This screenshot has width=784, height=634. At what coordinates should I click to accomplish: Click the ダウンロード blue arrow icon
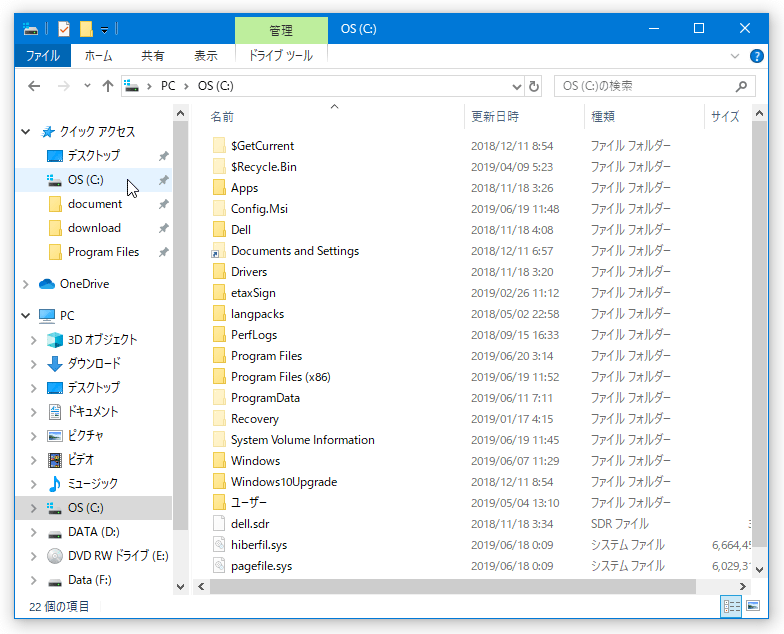click(54, 364)
